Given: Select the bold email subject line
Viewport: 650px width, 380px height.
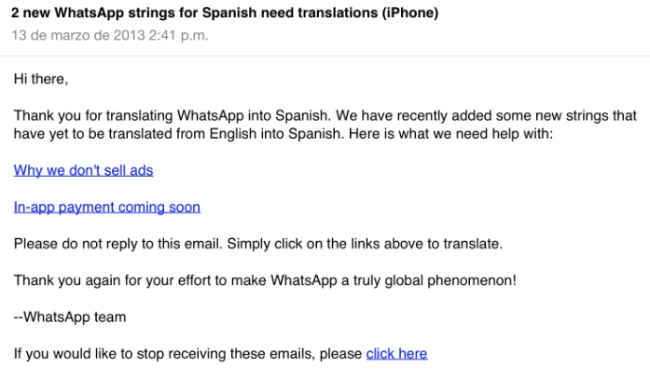Looking at the screenshot, I should coord(225,13).
